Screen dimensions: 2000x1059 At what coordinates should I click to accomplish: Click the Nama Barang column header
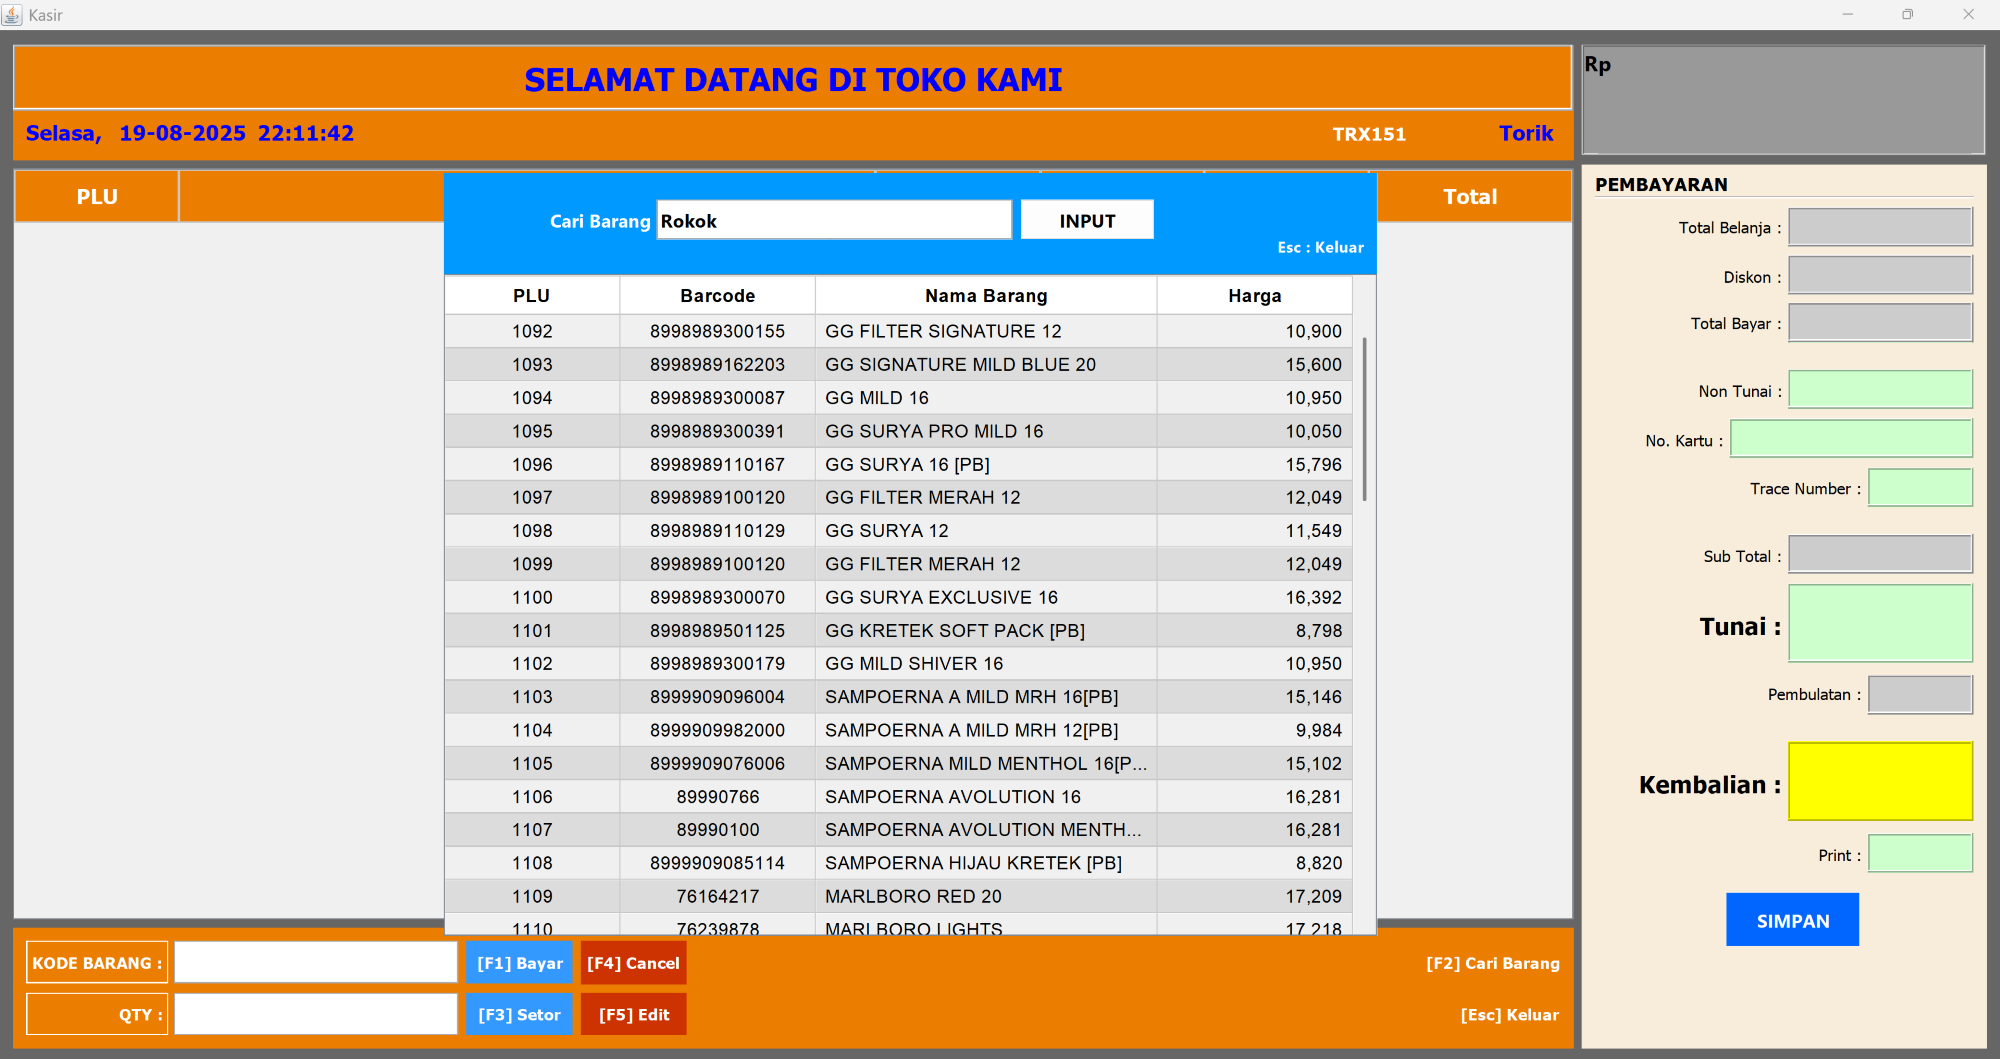pyautogui.click(x=985, y=296)
